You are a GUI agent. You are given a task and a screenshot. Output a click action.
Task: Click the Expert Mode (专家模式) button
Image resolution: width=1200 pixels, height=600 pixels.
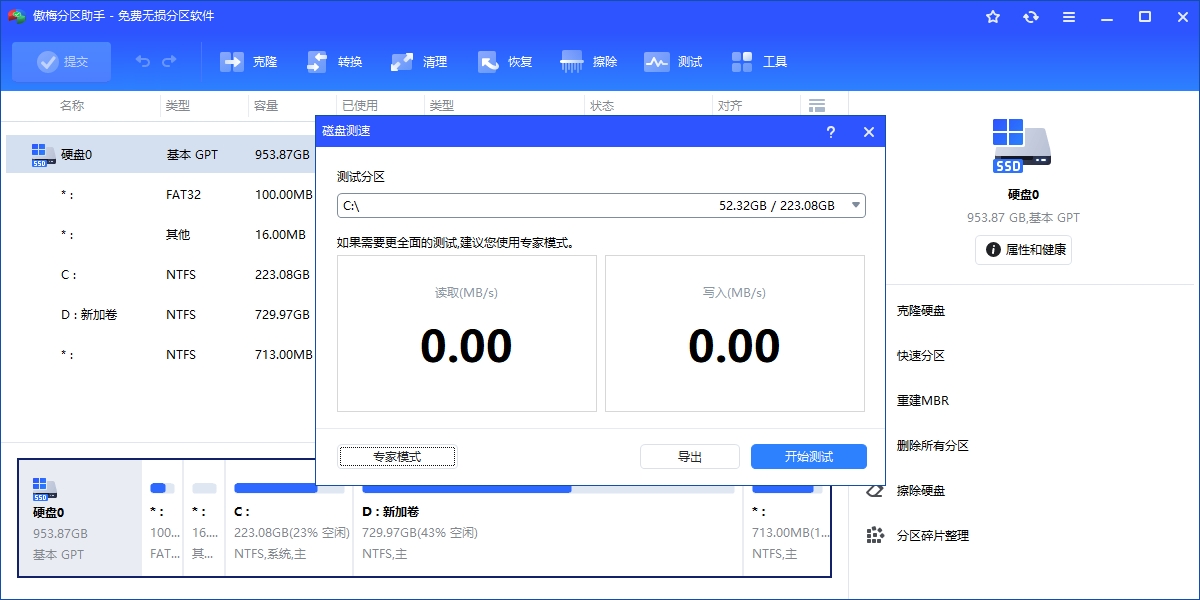pos(397,457)
